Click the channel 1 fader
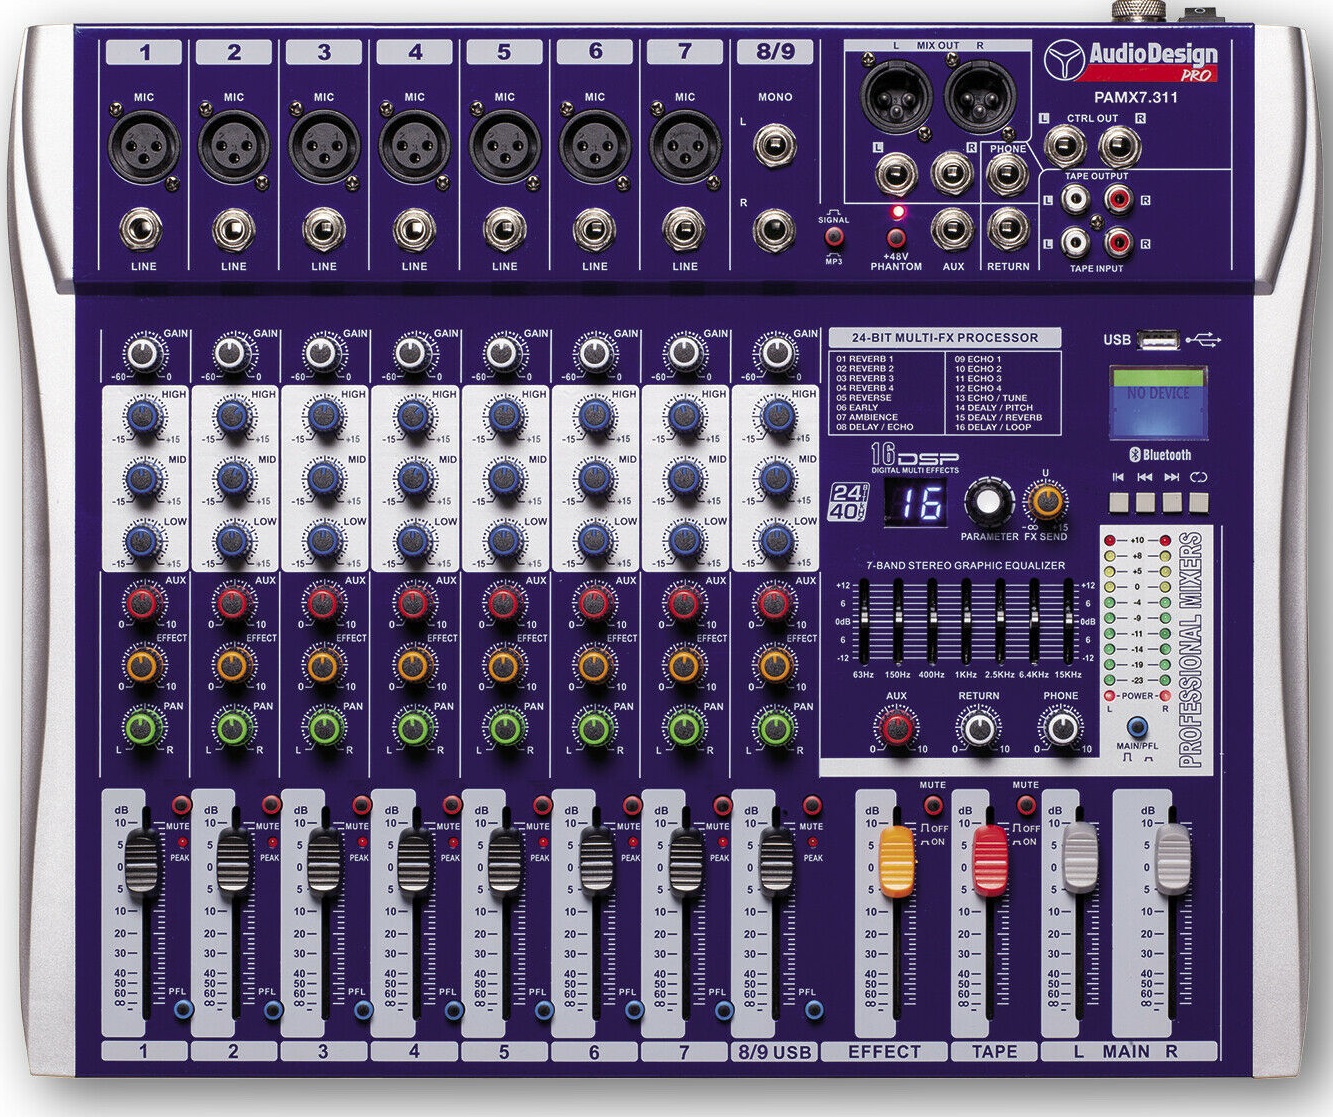 [x=142, y=860]
